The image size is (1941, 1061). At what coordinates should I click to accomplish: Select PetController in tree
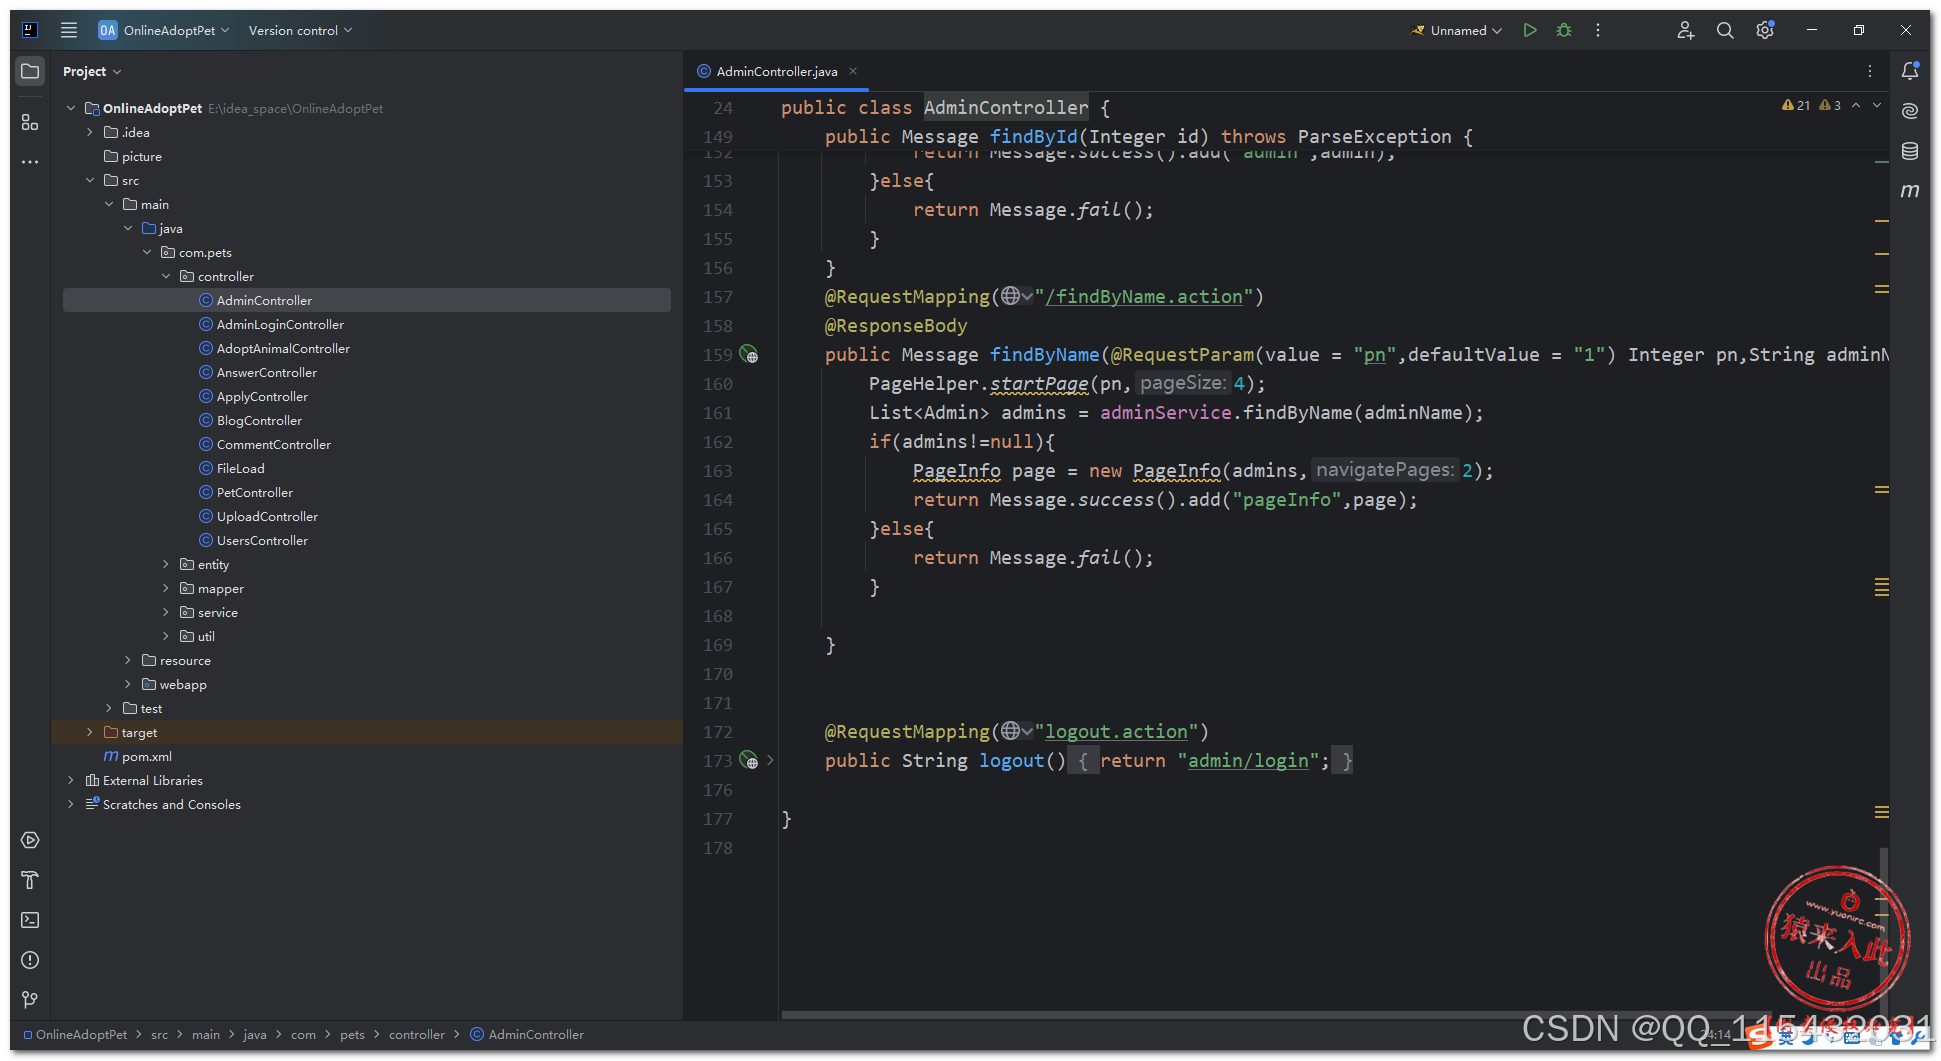coord(254,492)
